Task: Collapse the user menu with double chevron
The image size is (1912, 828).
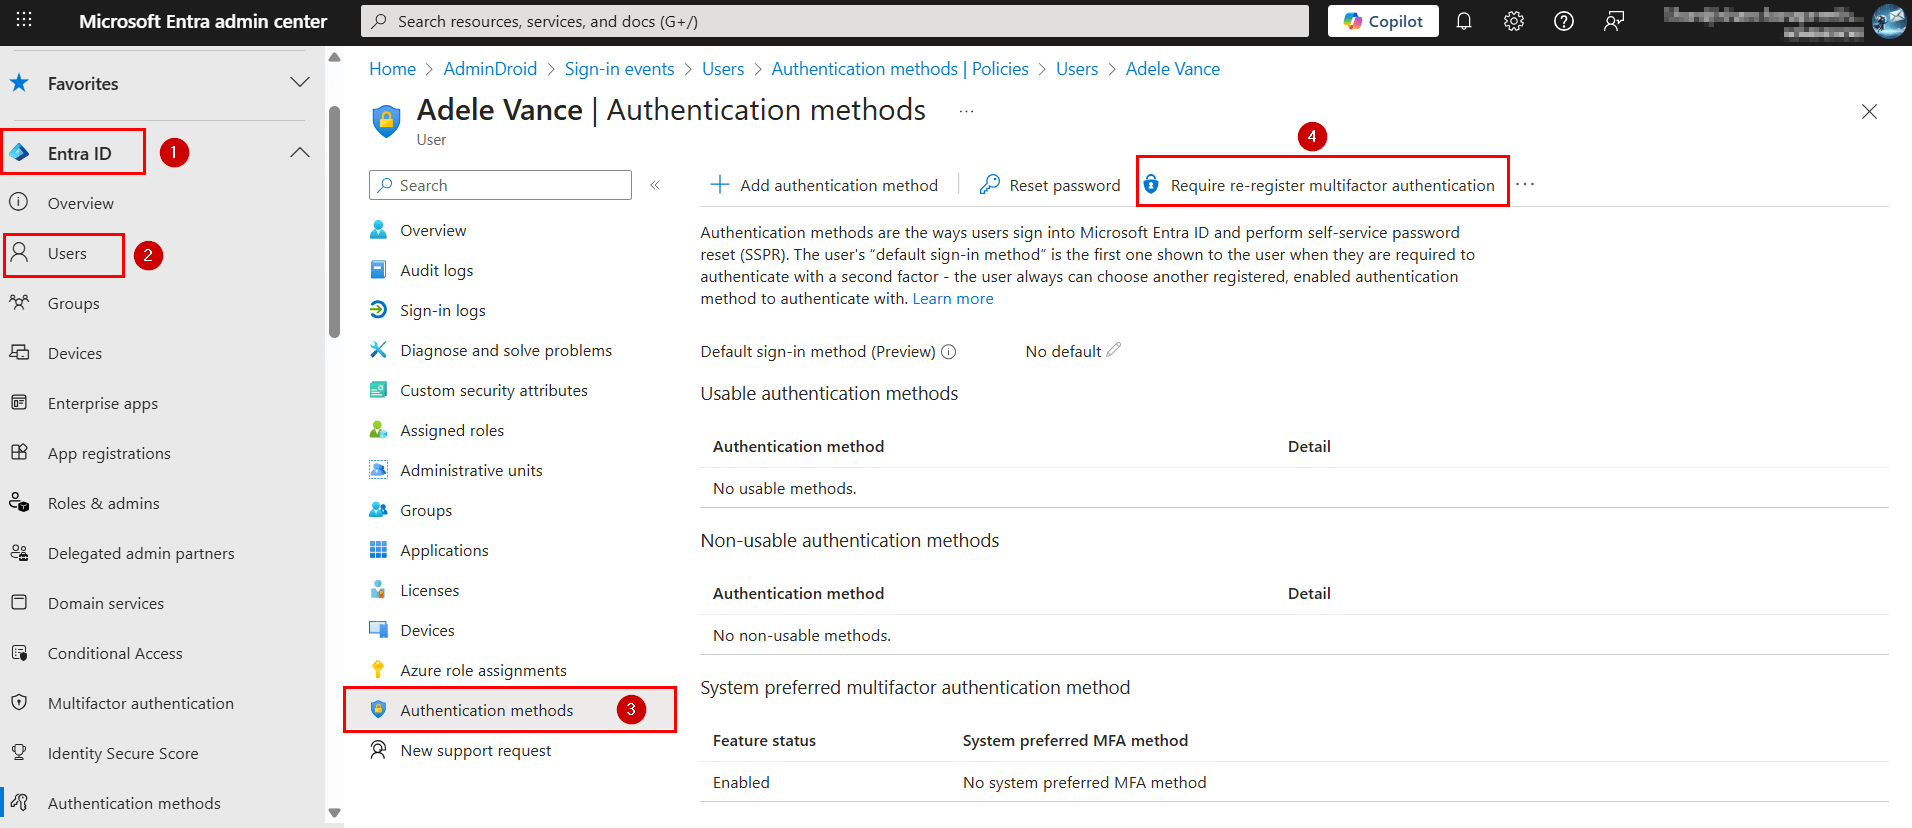Action: point(655,185)
